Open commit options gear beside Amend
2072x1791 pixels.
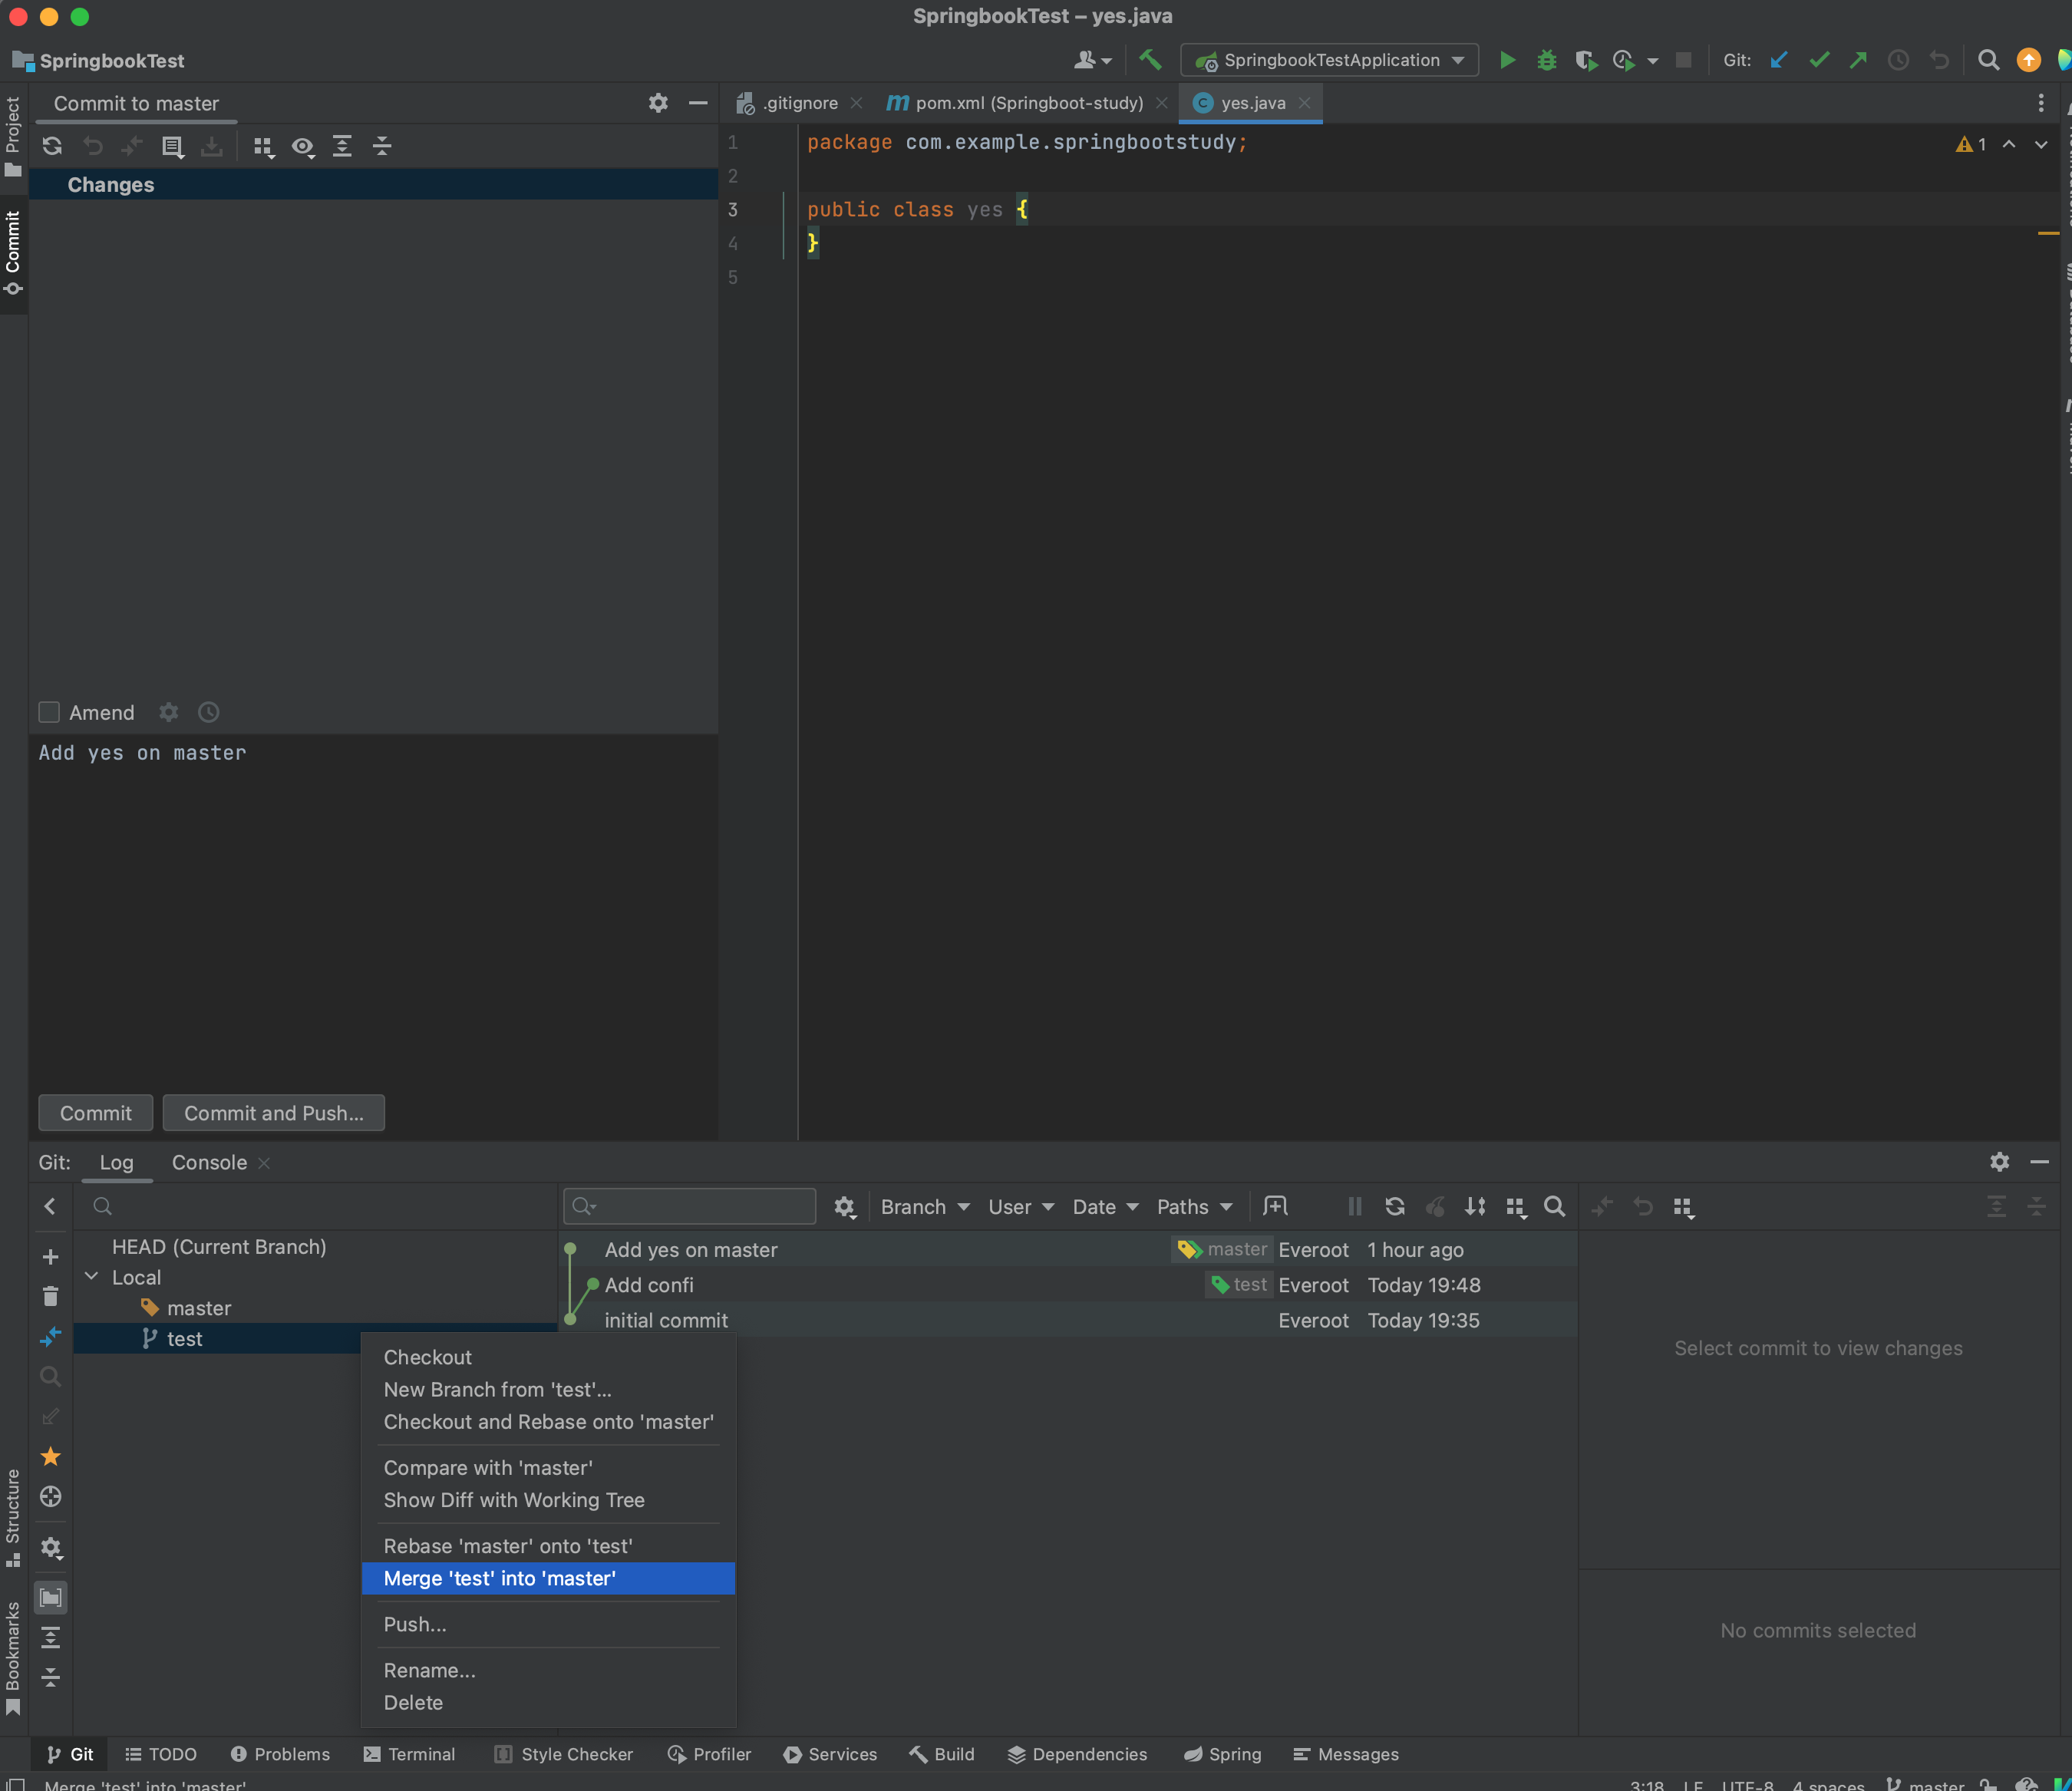click(x=168, y=712)
